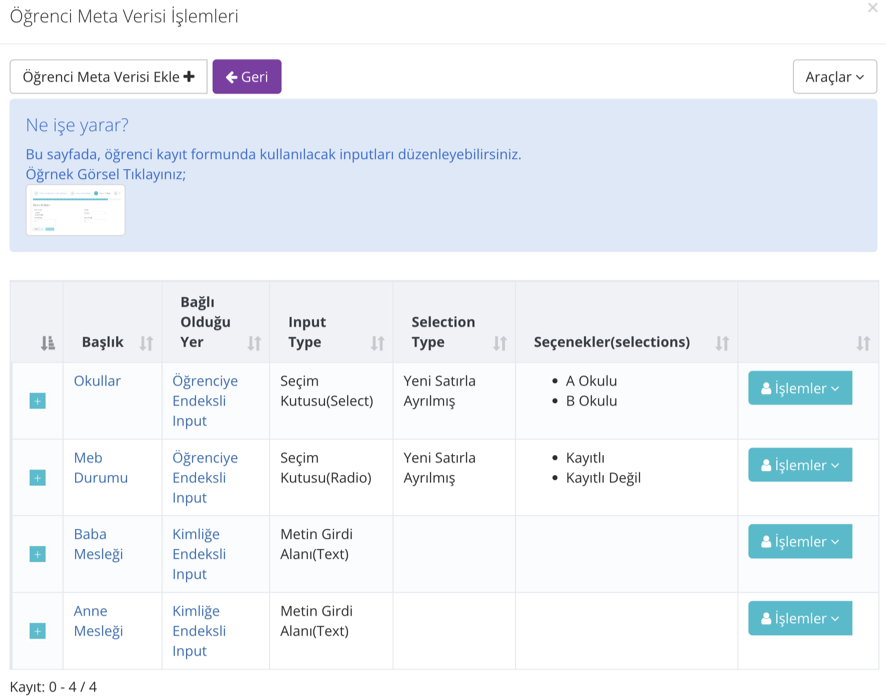The image size is (886, 697).
Task: Open İşlemler dropdown for Baba Mesleği row
Action: [x=800, y=541]
